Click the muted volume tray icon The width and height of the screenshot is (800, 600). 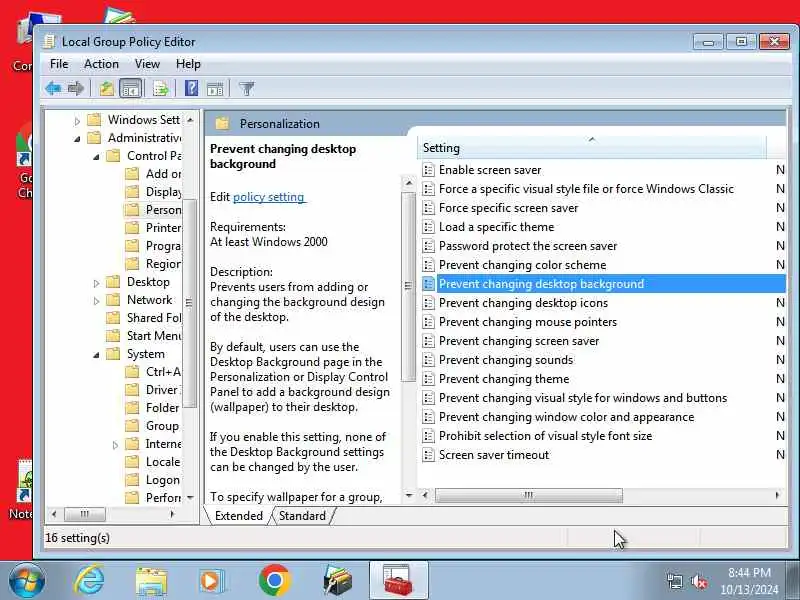(x=698, y=581)
